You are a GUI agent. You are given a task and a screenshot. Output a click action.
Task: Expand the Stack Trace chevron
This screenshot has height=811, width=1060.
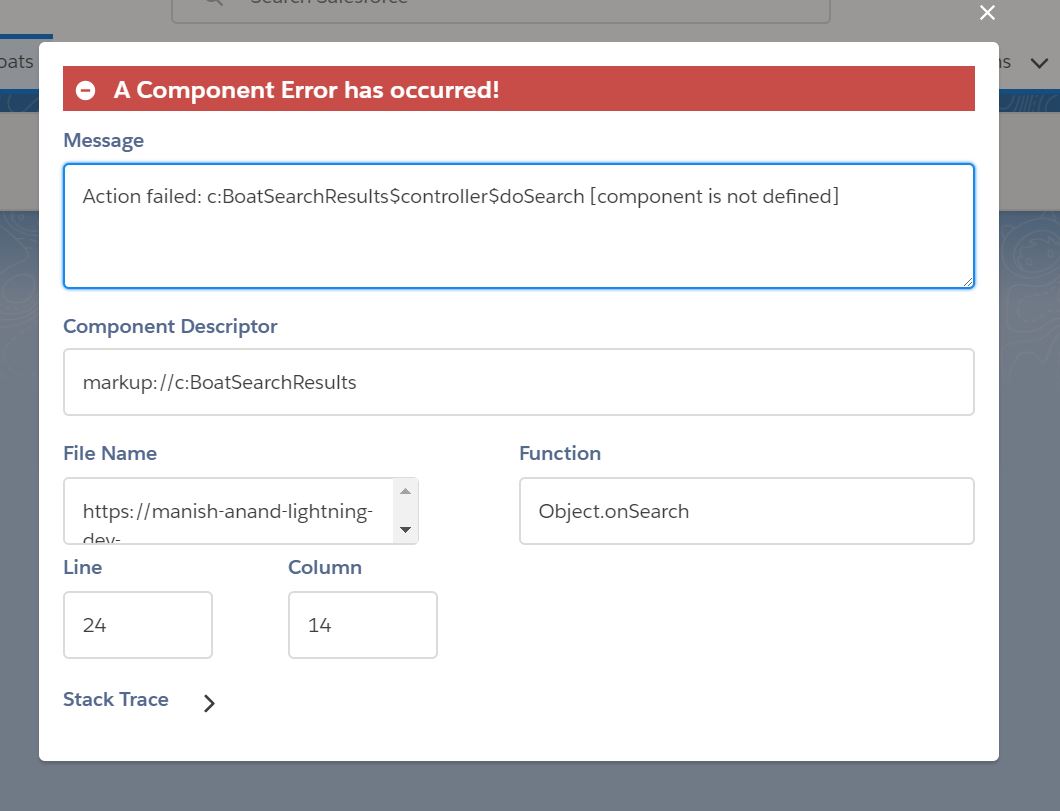tap(209, 703)
